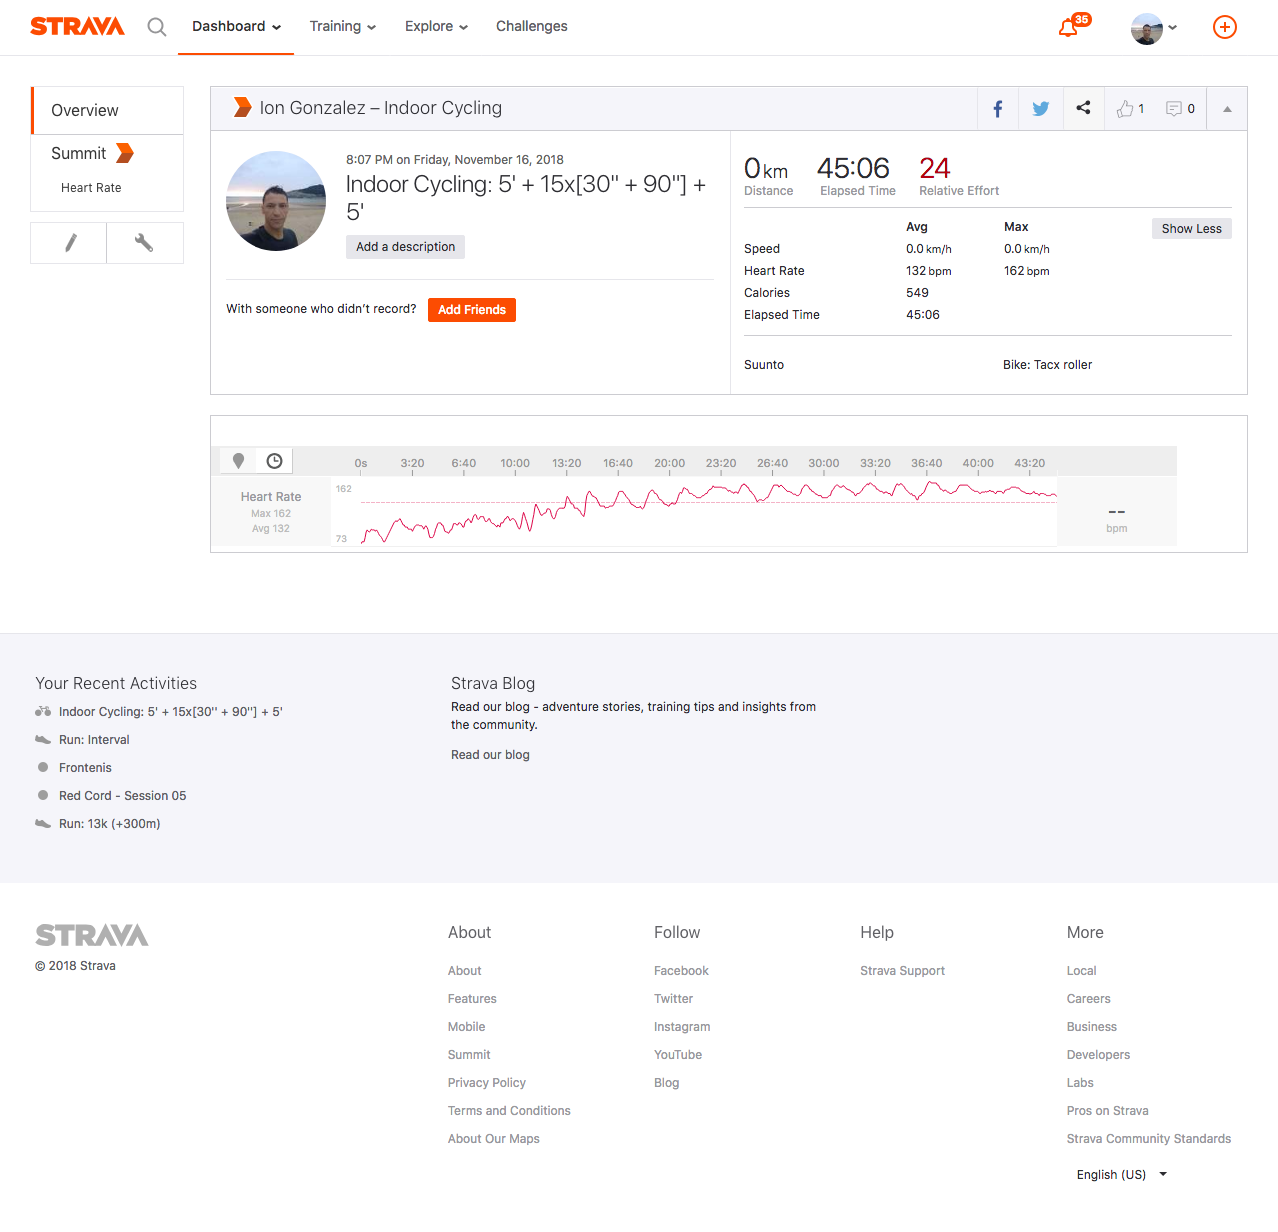Open the Summit footer link
The height and width of the screenshot is (1232, 1278).
click(469, 1055)
